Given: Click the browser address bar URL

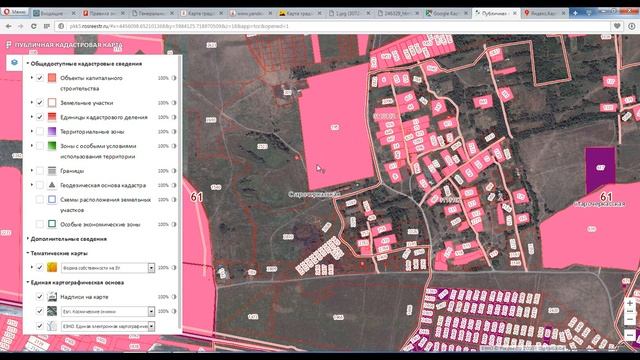Looking at the screenshot, I should (x=179, y=26).
